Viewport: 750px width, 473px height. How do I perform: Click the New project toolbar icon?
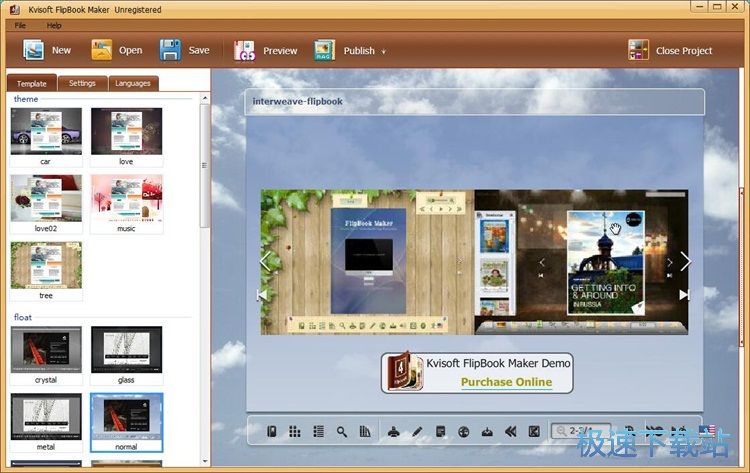(33, 50)
